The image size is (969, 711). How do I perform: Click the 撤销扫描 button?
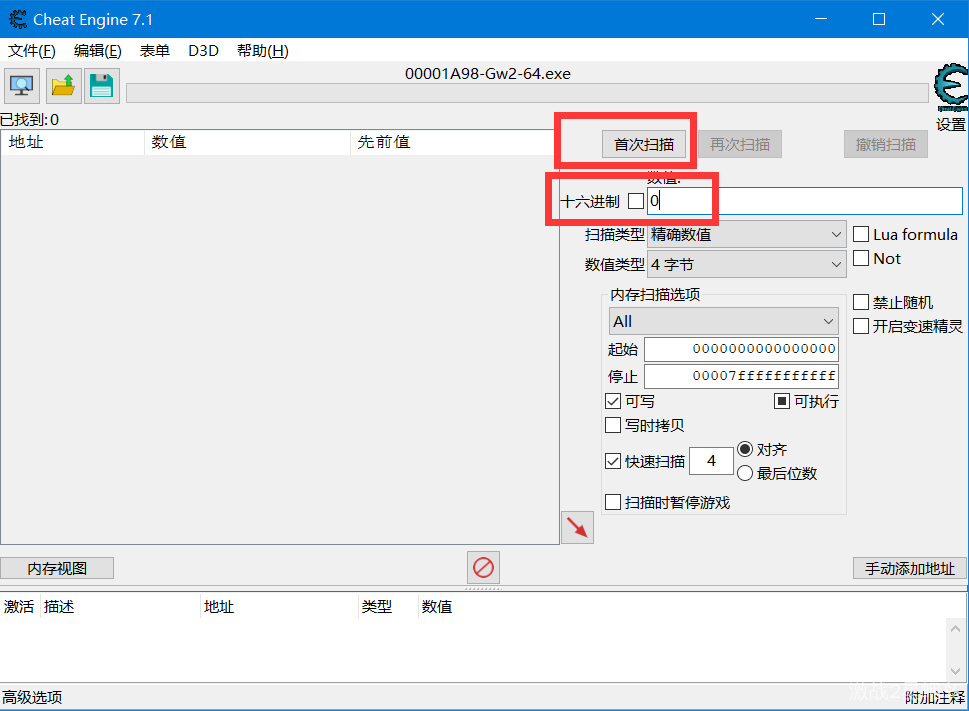(886, 145)
